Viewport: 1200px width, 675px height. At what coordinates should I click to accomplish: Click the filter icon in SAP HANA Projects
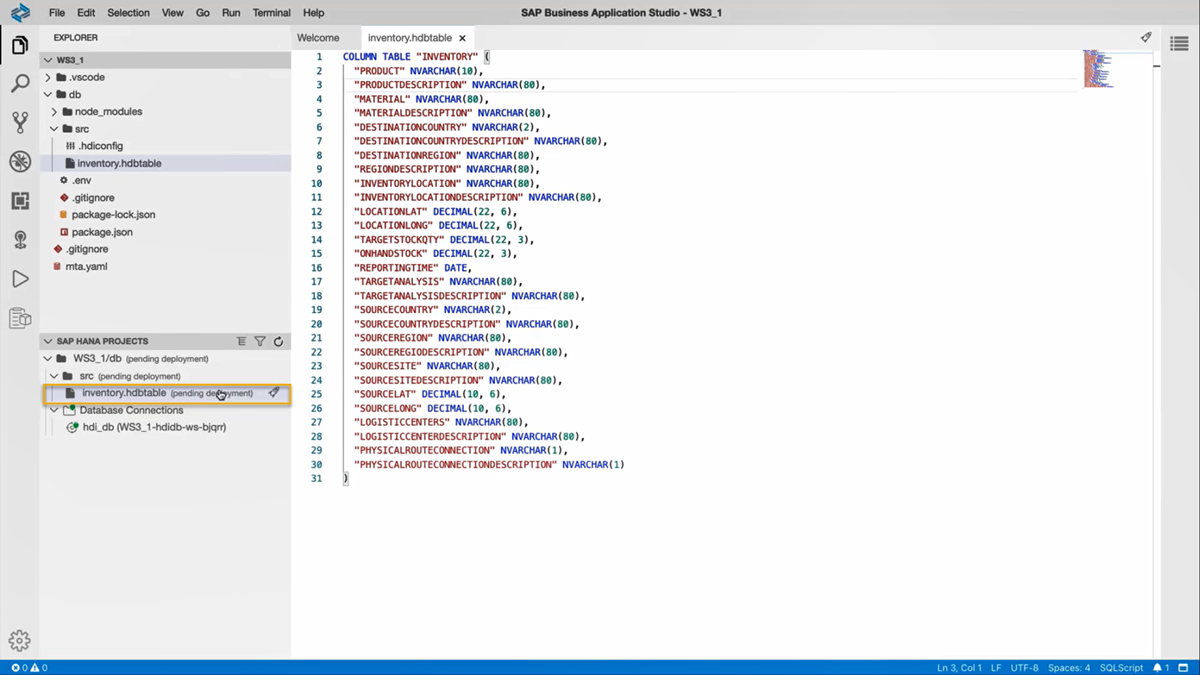tap(260, 341)
